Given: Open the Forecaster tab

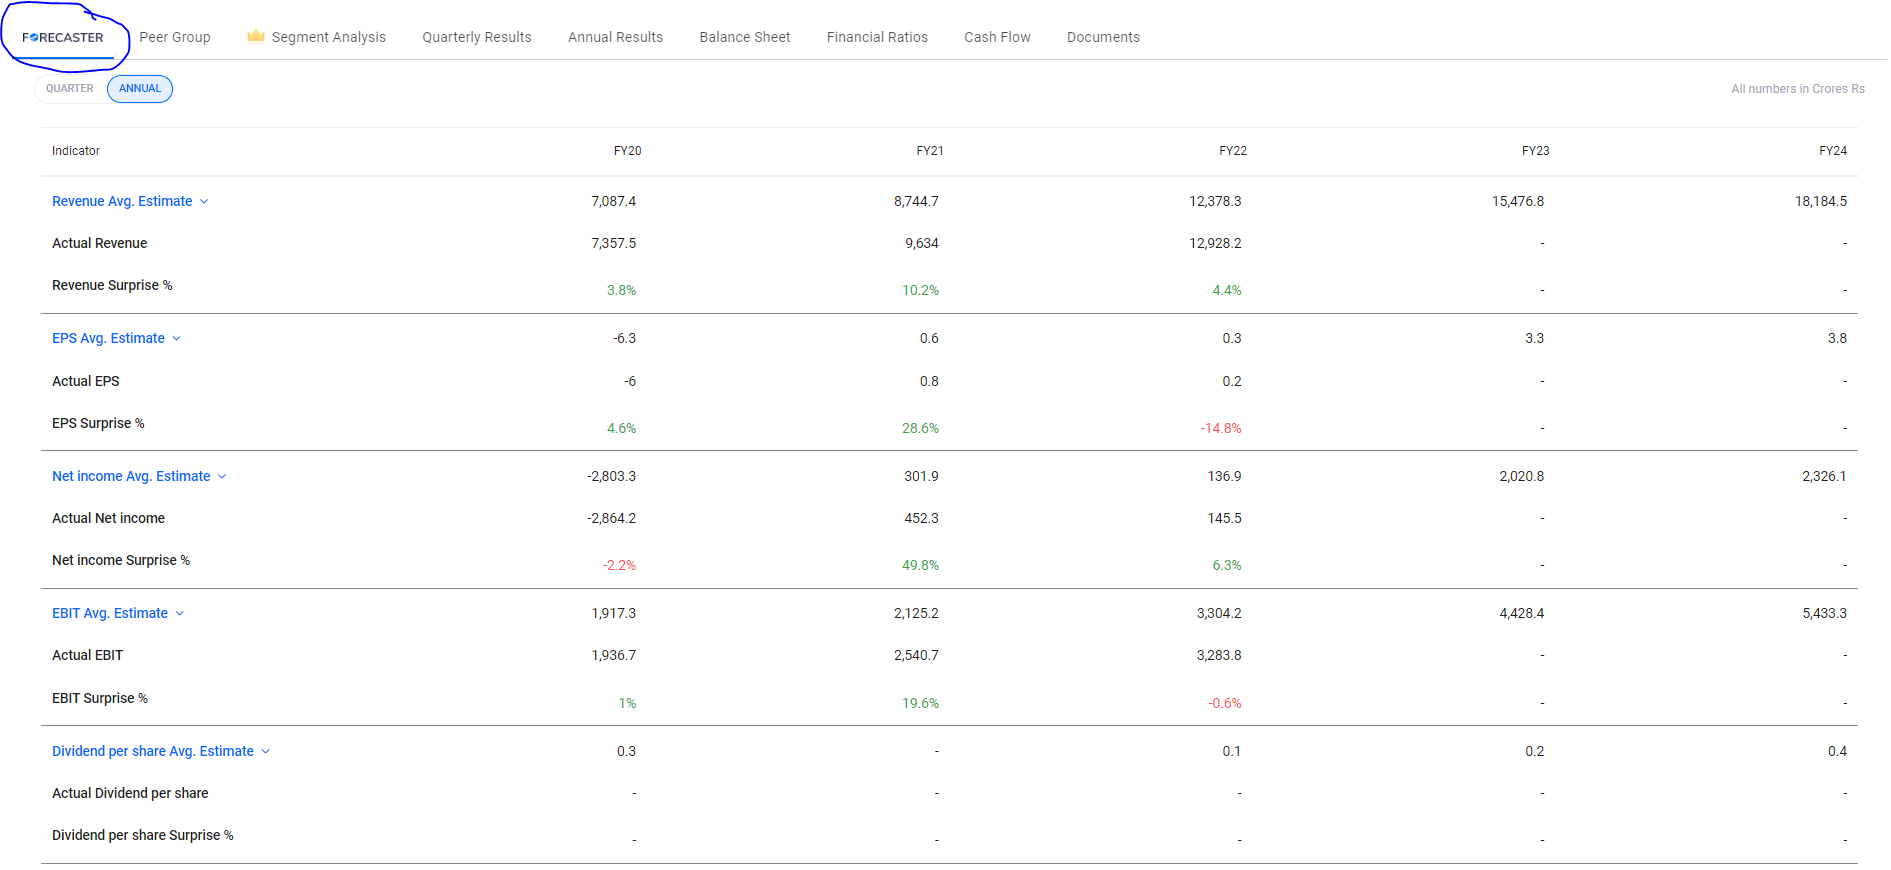Looking at the screenshot, I should point(63,37).
